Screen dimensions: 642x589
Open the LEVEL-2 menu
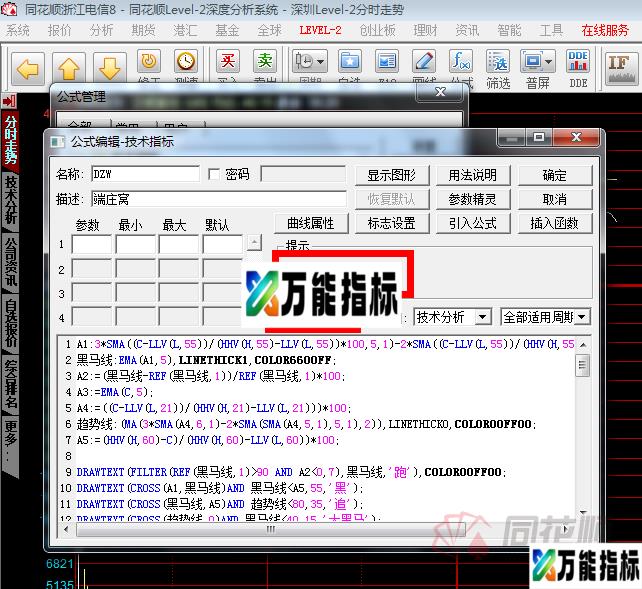point(320,30)
